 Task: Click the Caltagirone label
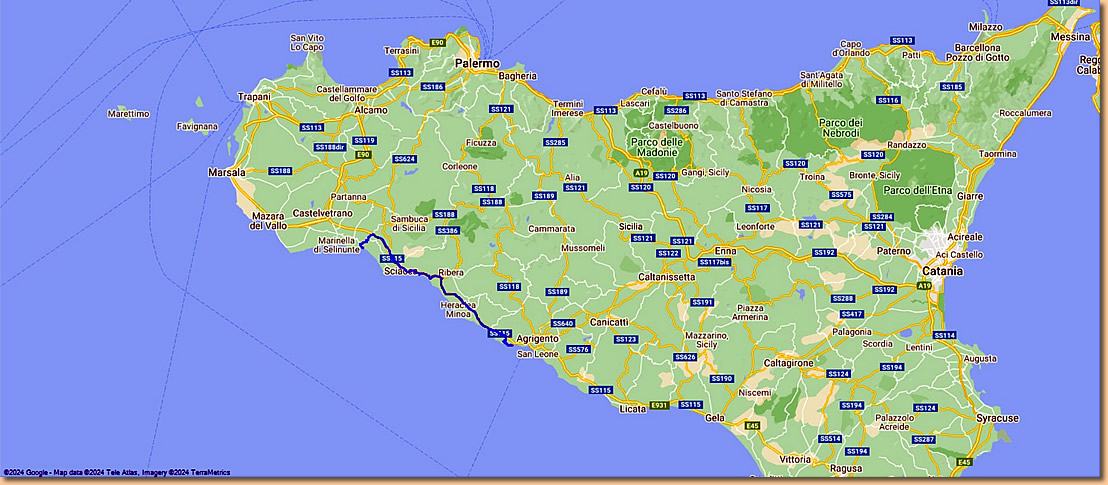click(789, 363)
